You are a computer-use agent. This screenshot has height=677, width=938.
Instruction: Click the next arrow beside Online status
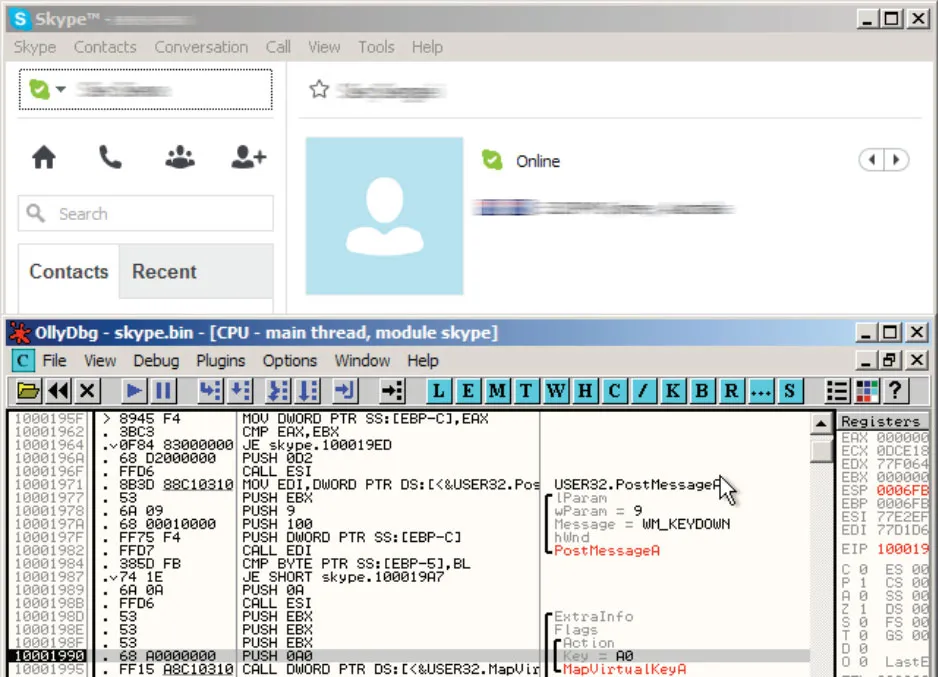[x=896, y=160]
